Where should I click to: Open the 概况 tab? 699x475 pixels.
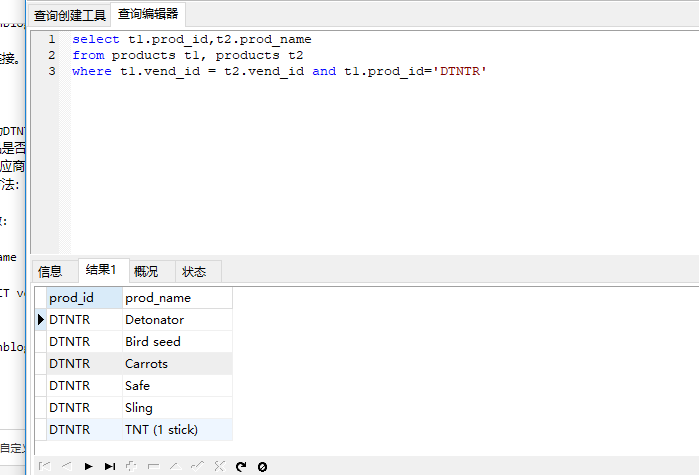pos(146,271)
